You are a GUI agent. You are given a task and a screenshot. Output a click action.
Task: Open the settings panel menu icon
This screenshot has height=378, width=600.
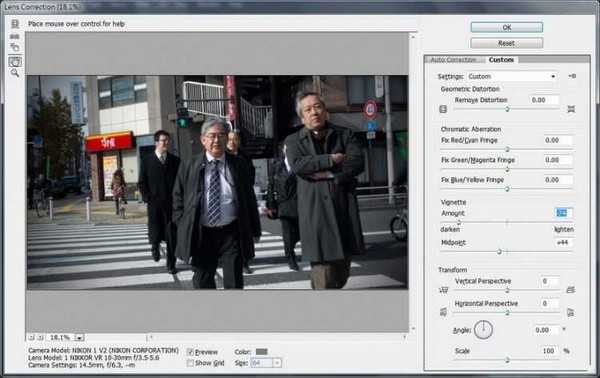tap(572, 76)
